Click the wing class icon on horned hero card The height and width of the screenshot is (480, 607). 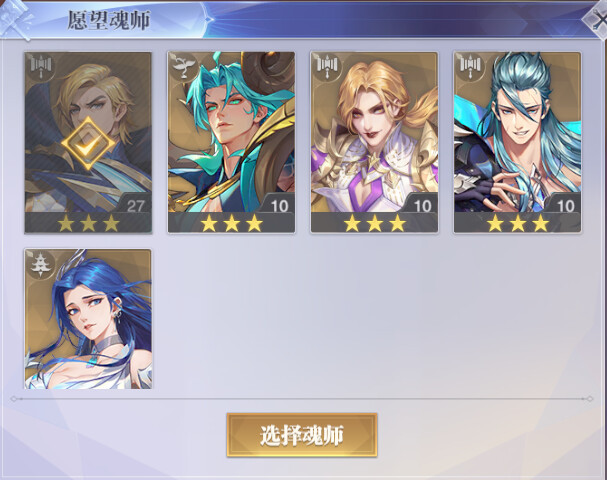184,67
